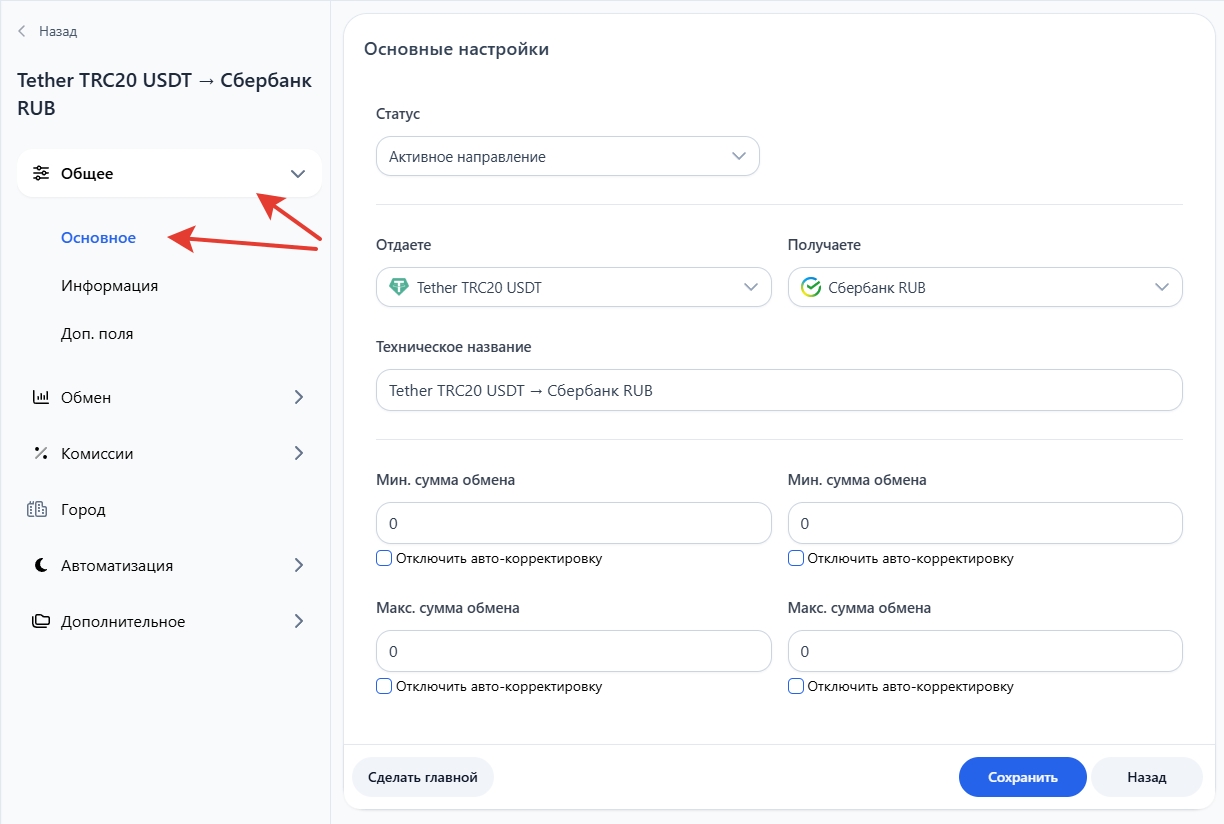Screen dimensions: 1224x824
Task: Select the Доп. поля submenu item
Action: pos(97,334)
